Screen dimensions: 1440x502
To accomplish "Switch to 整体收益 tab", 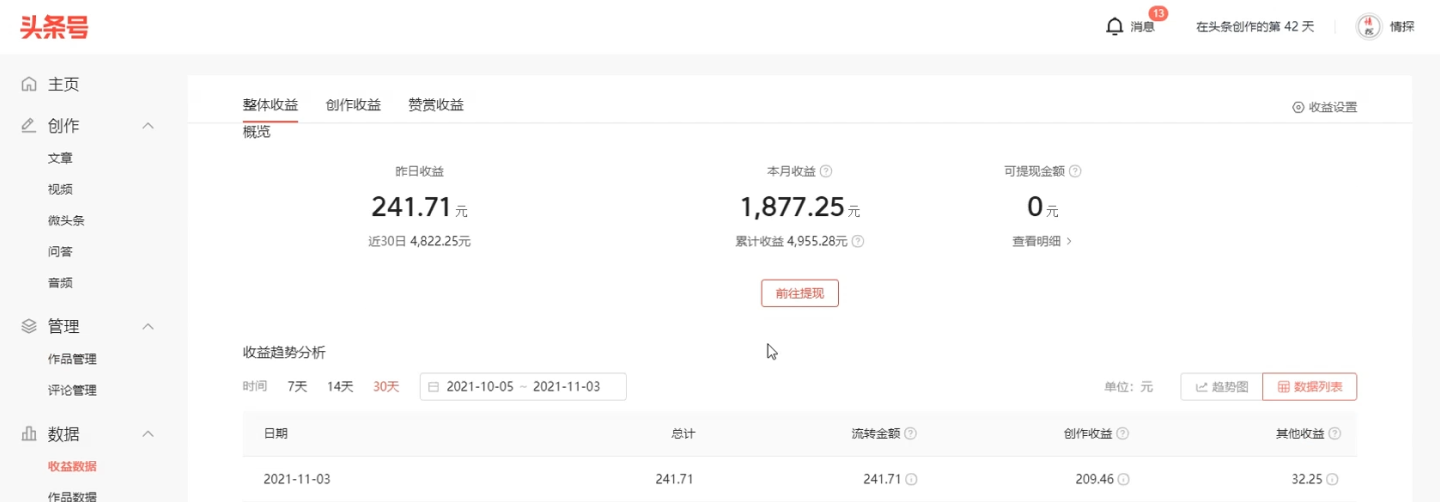I will [270, 105].
